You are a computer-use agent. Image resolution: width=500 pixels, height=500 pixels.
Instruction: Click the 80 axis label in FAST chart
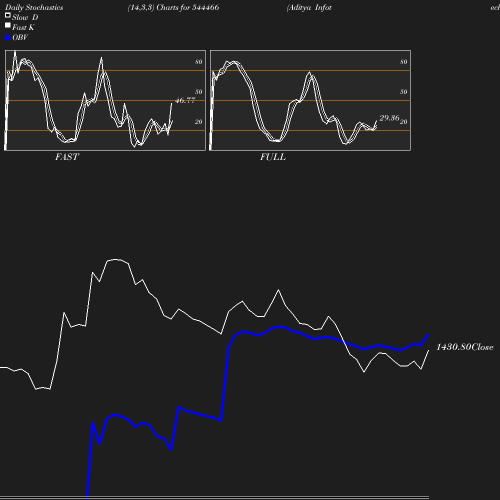(x=199, y=62)
